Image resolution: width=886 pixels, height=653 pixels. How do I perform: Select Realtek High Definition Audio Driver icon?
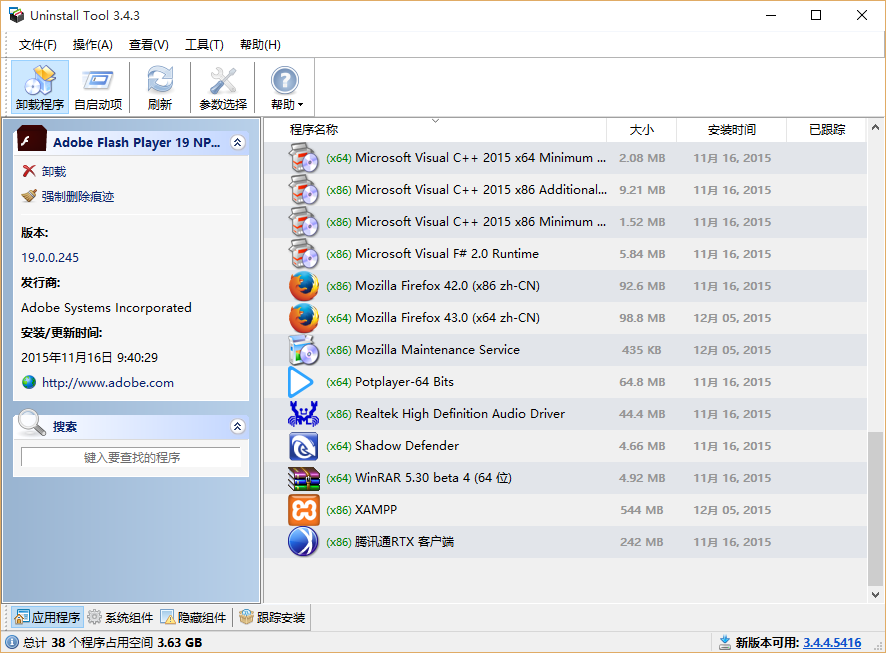(x=303, y=414)
